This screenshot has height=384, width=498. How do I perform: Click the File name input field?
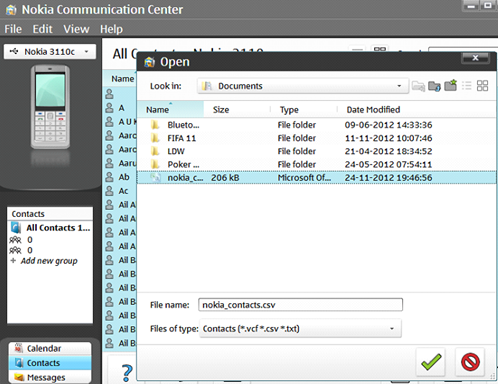[300, 305]
